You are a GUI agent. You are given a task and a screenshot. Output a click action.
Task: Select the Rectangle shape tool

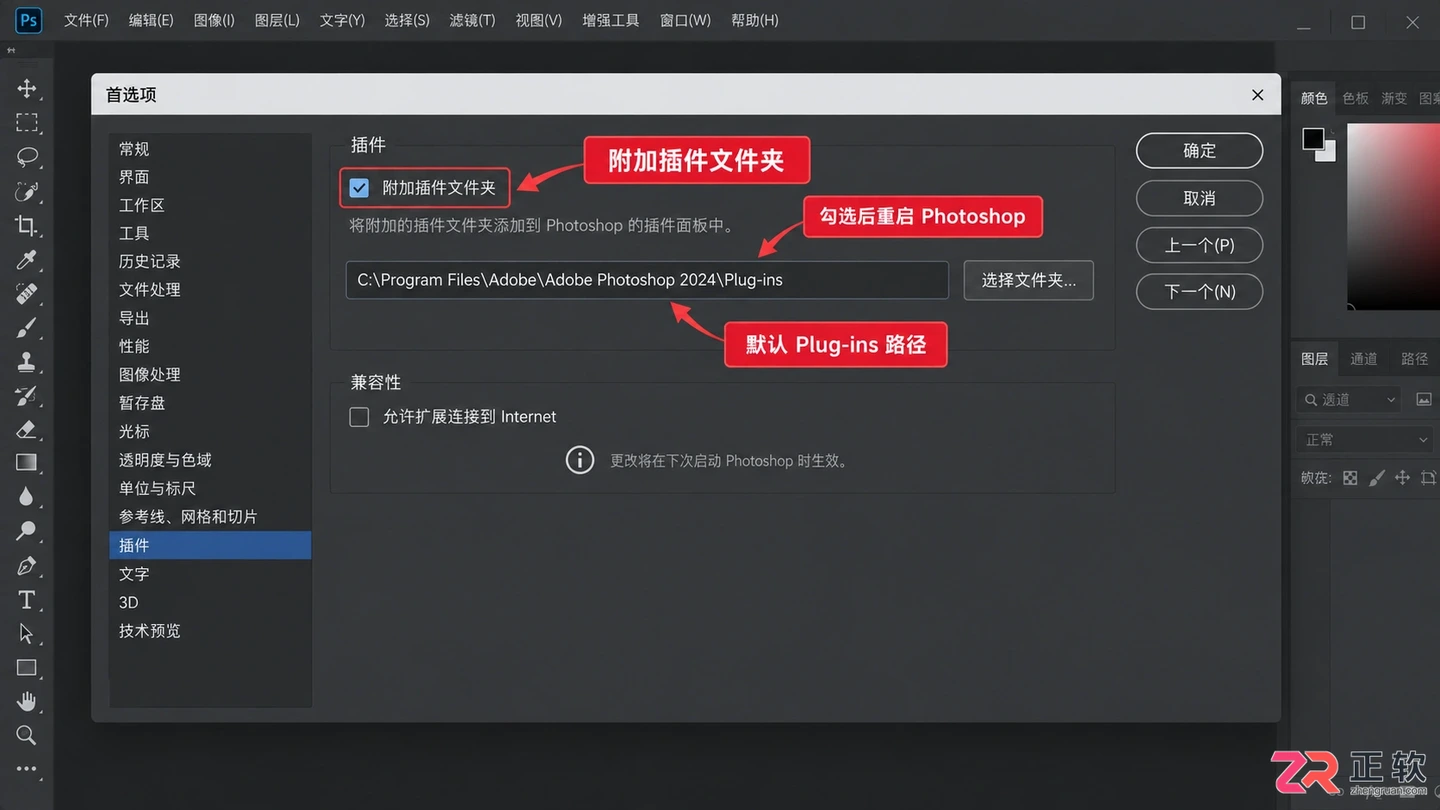tap(27, 668)
